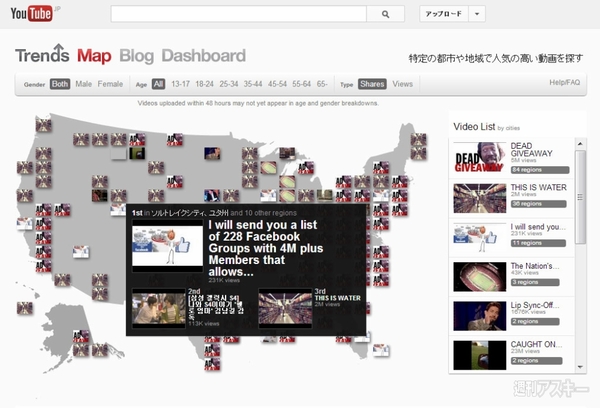Click the YouTube logo

click(31, 14)
